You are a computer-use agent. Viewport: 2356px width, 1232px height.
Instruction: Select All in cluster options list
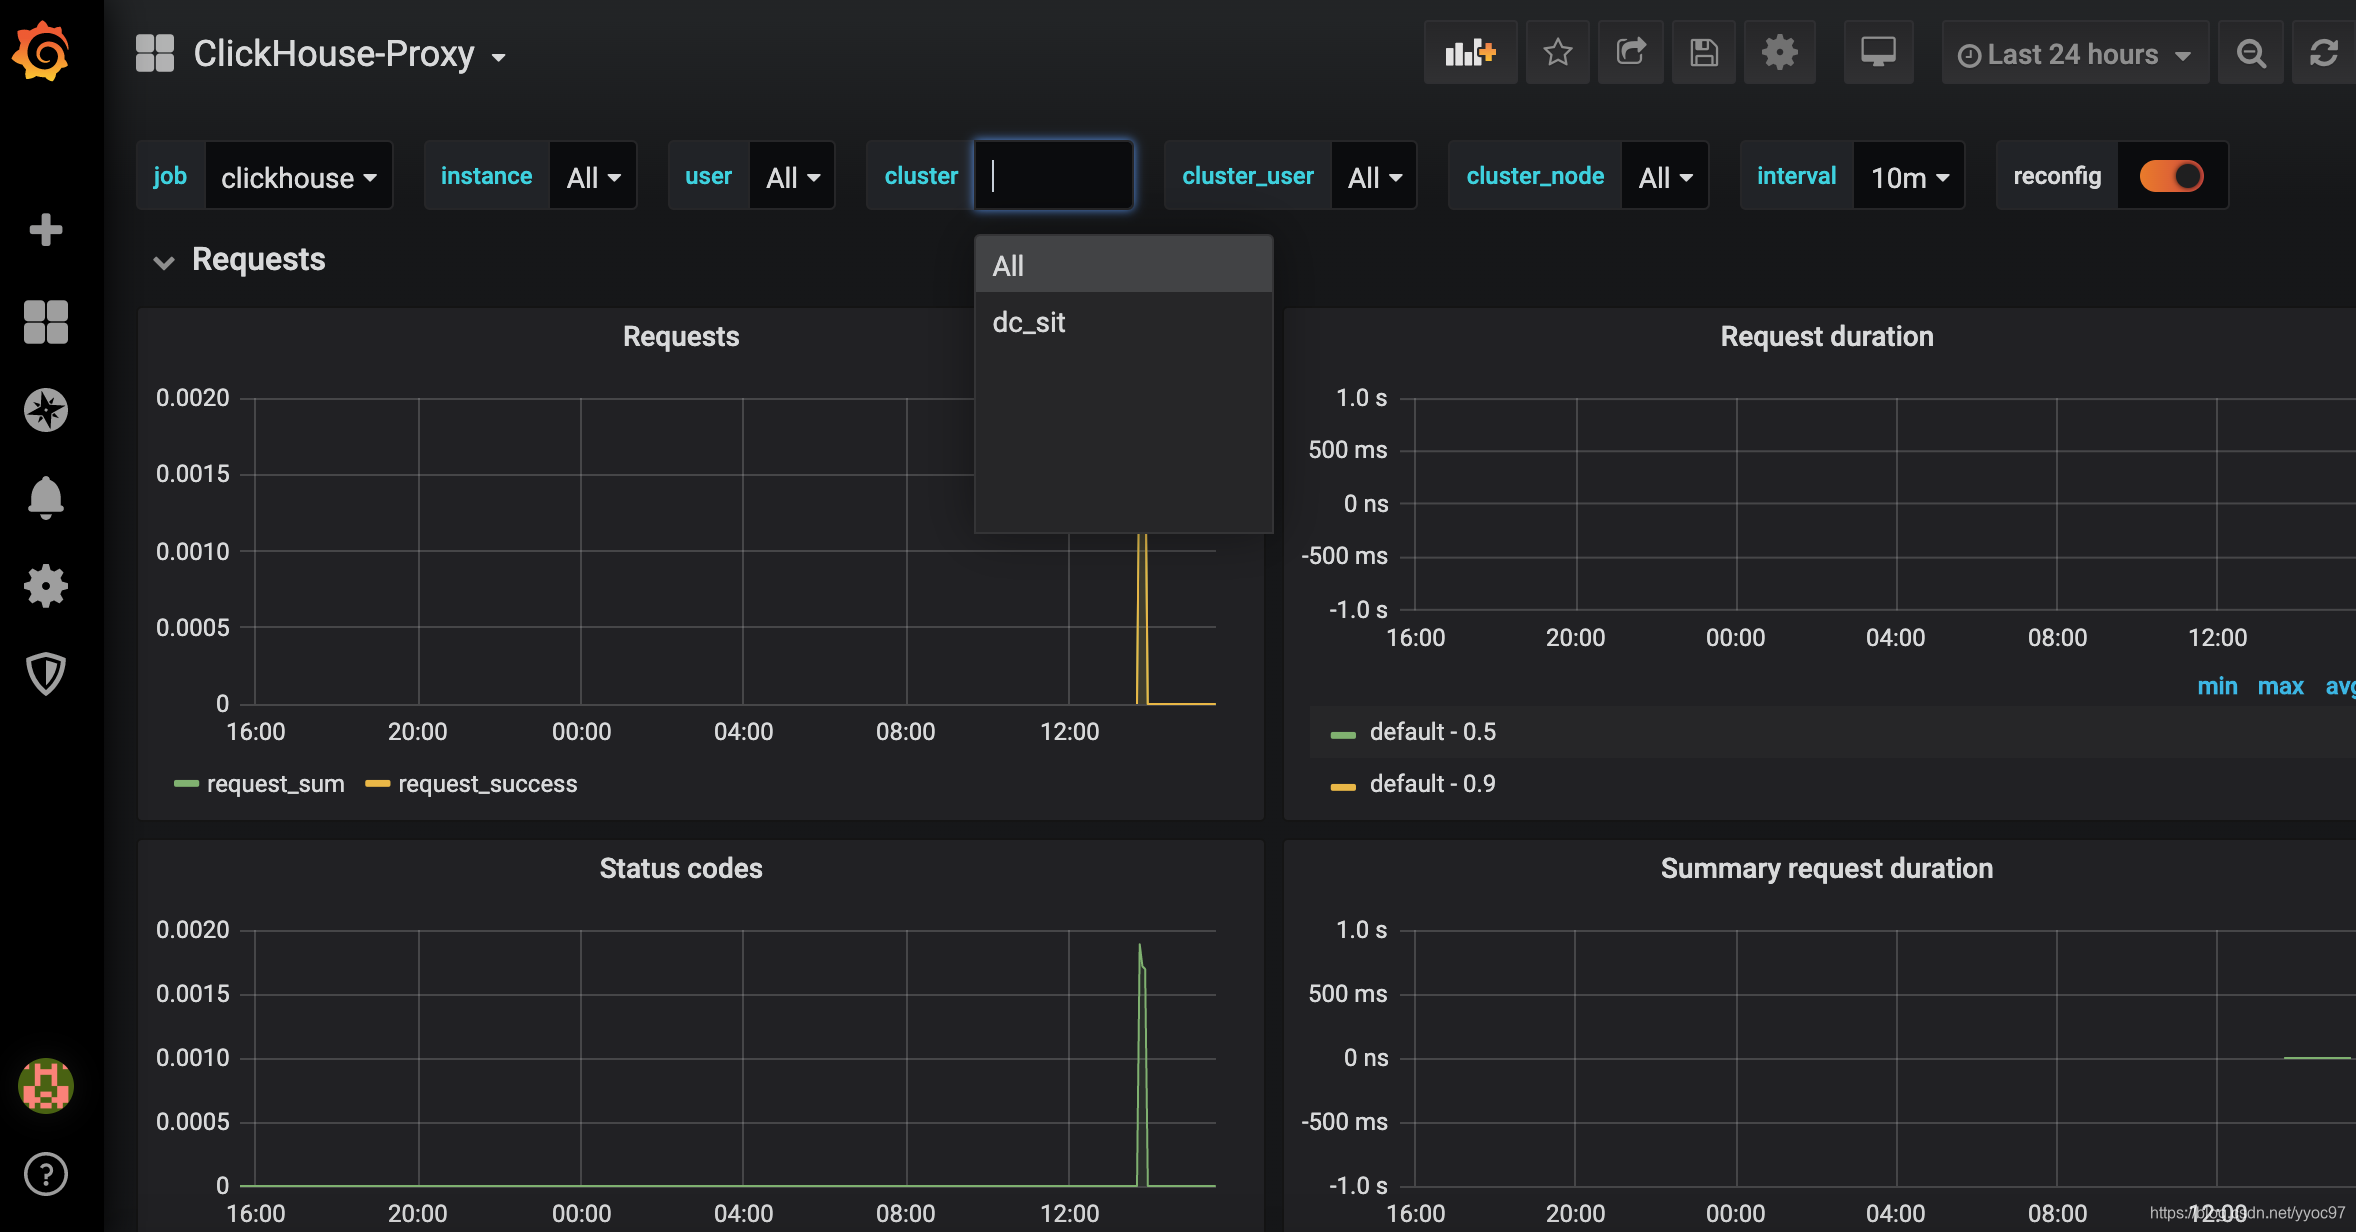coord(1123,266)
